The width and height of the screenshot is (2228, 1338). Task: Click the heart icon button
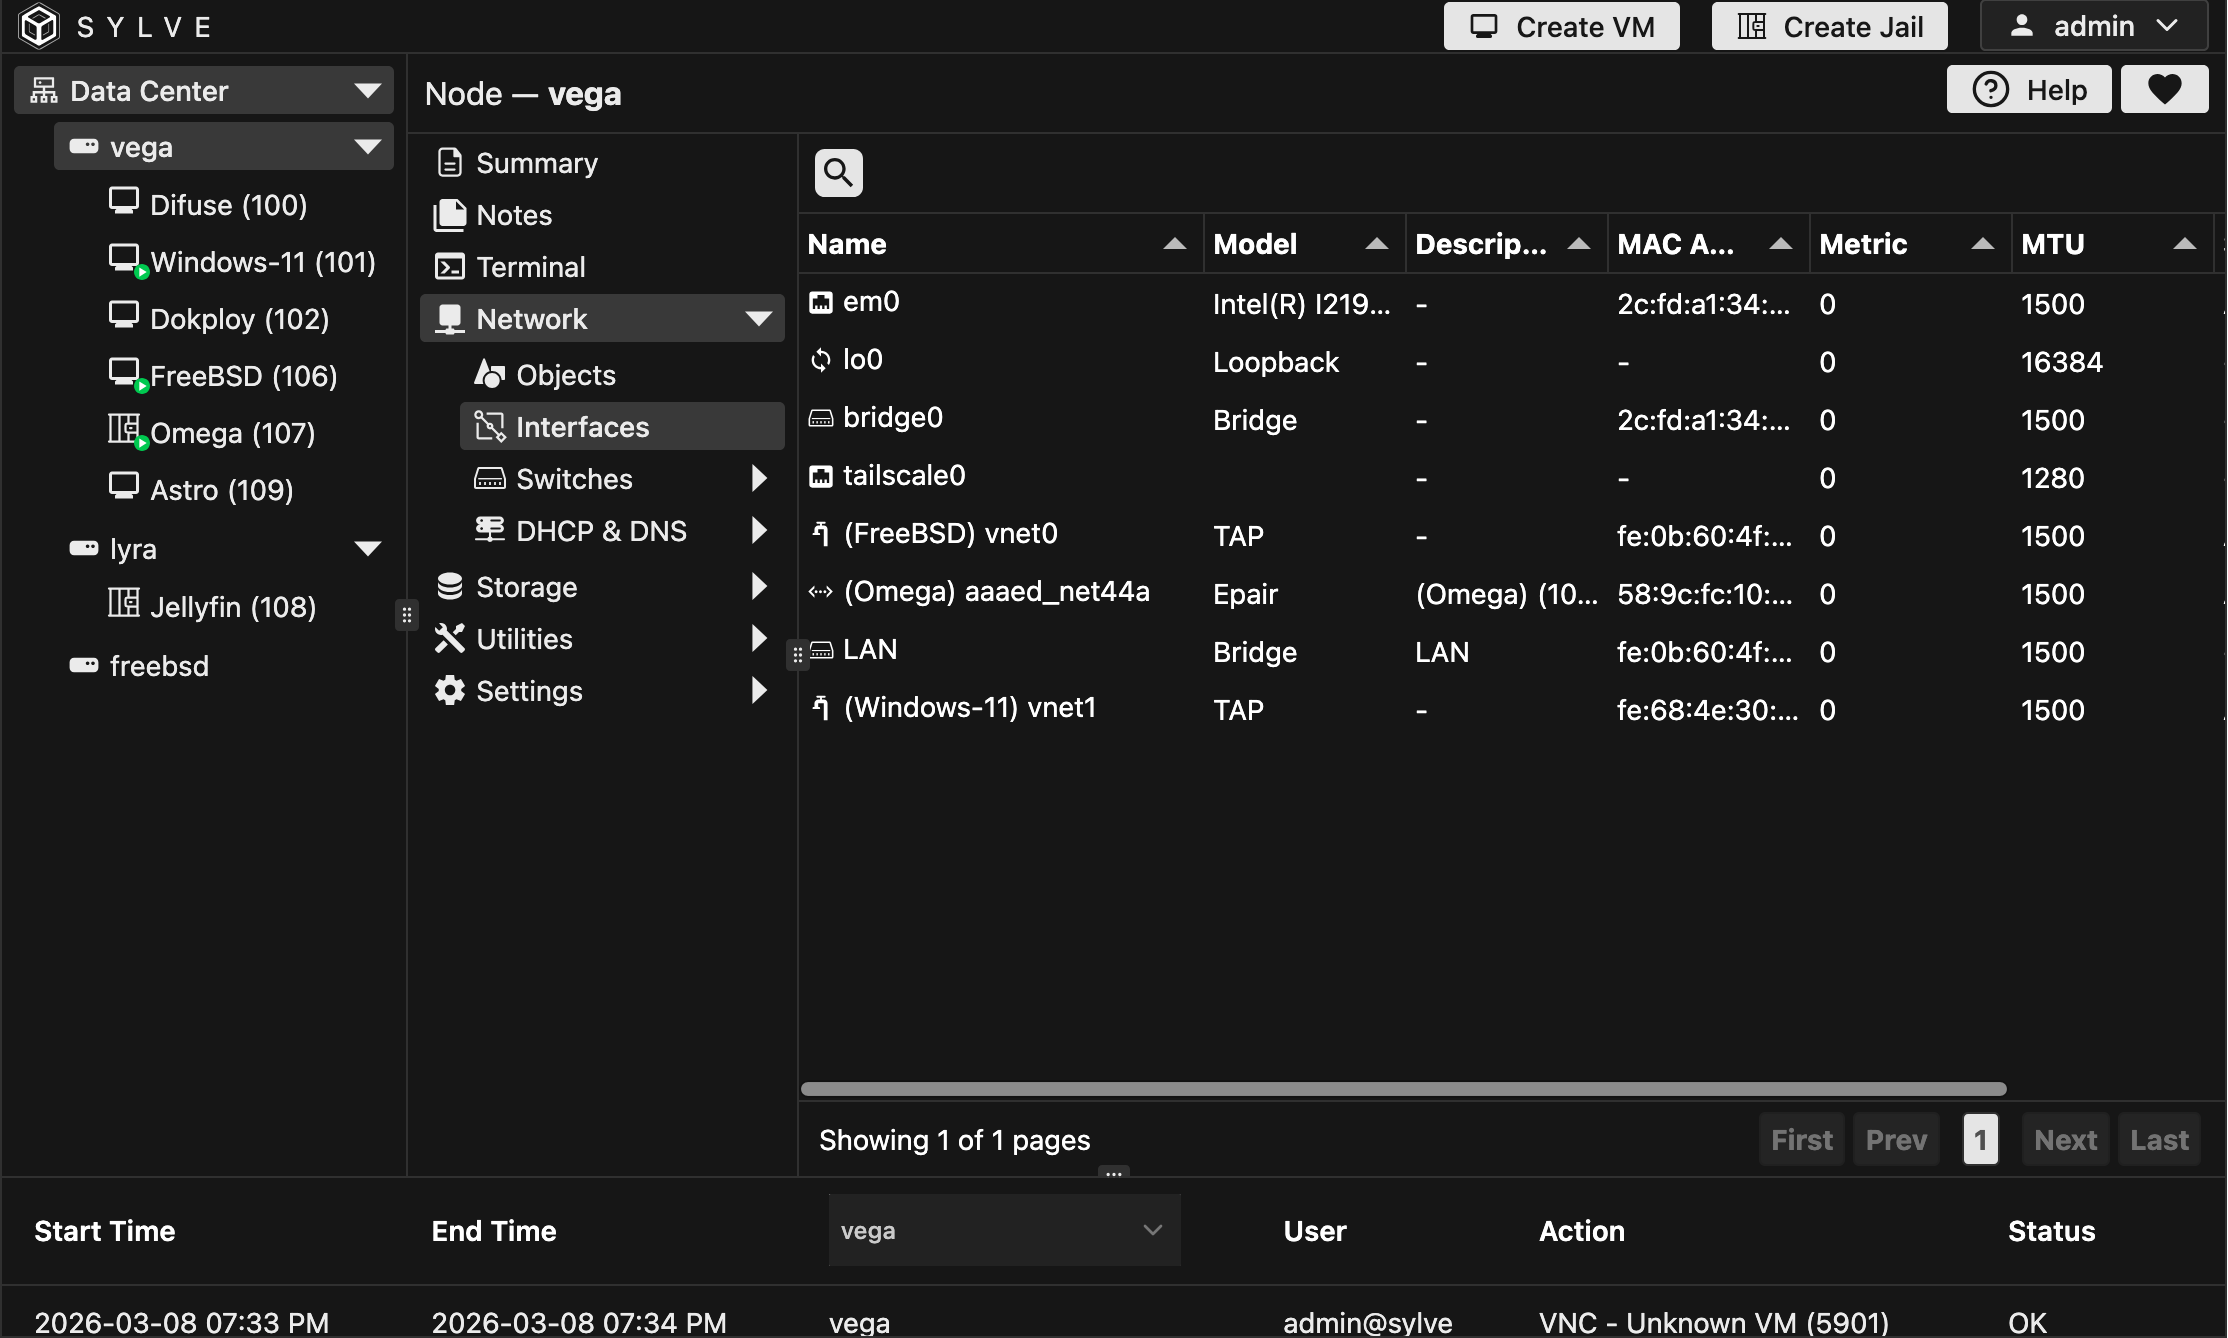[2164, 90]
